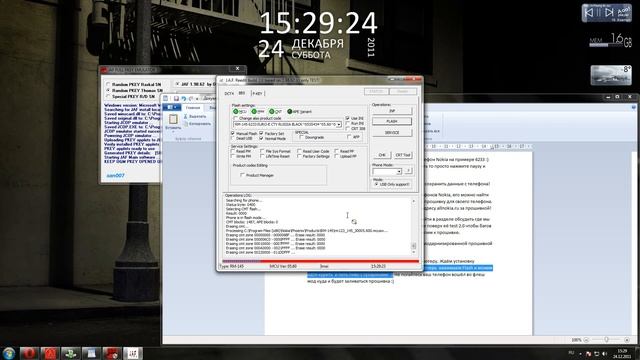The height and width of the screenshot is (360, 640).
Task: Click the WordPad help icon near the title bar
Action: pyautogui.click(x=633, y=107)
